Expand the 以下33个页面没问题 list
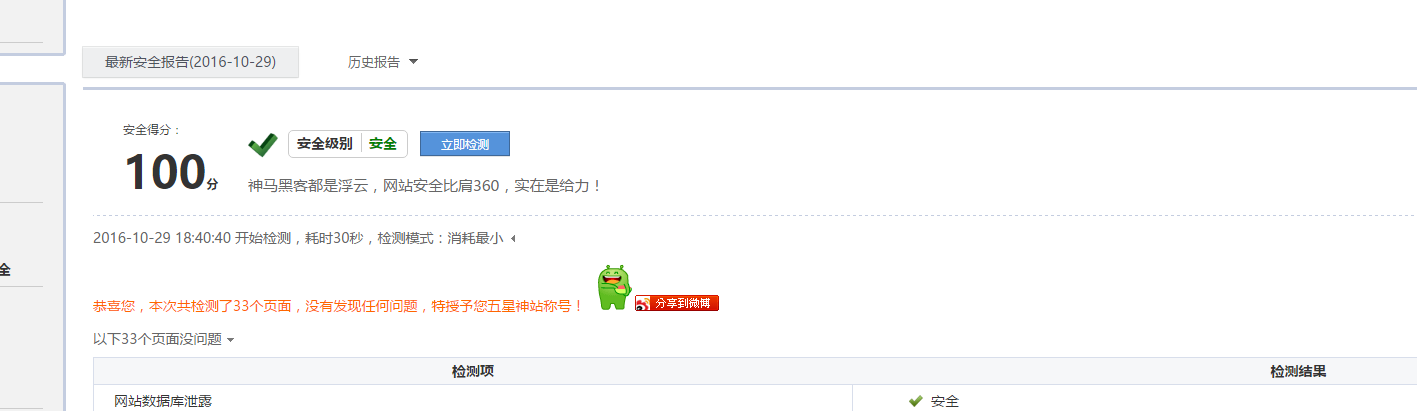1417x411 pixels. tap(164, 339)
